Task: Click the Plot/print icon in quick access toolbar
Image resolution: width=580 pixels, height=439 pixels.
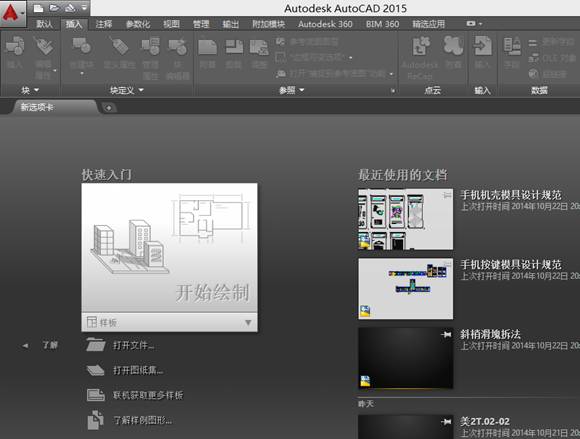Action: coord(70,8)
